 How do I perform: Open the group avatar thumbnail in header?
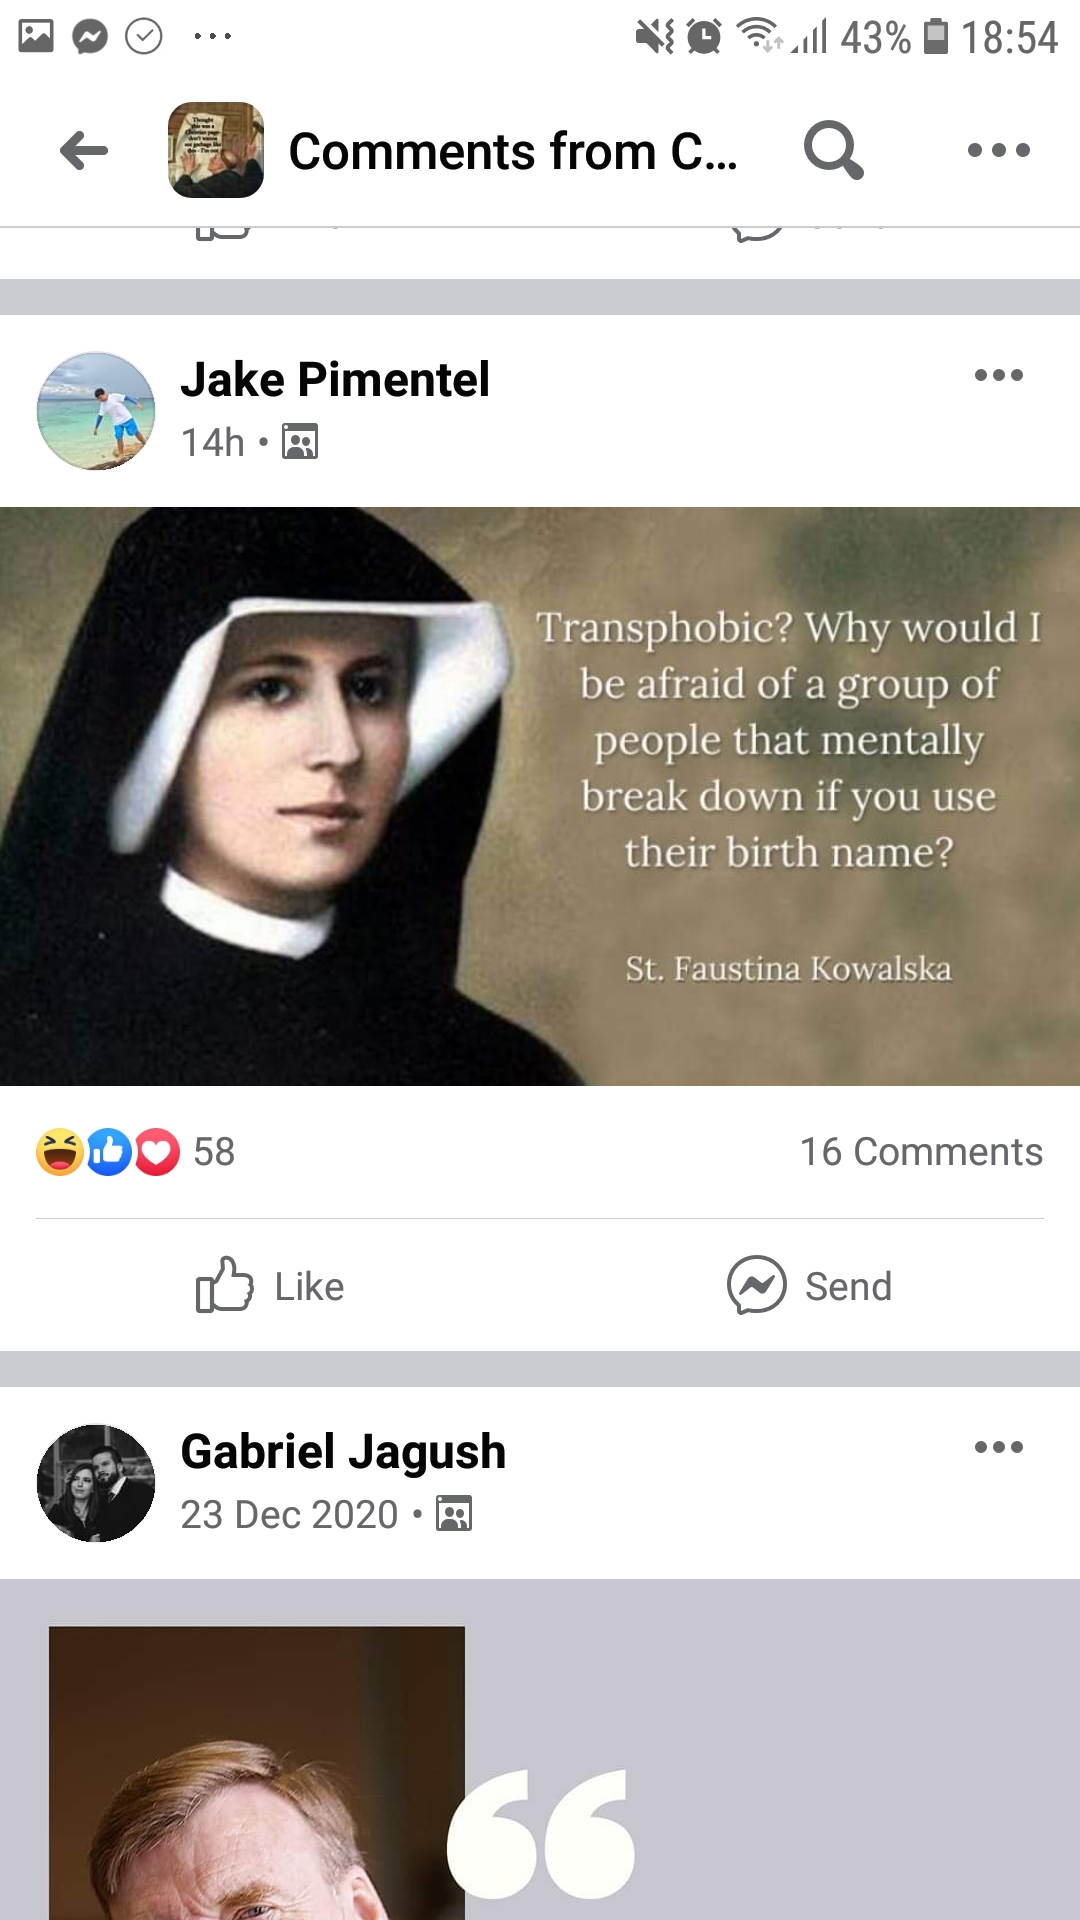point(216,150)
